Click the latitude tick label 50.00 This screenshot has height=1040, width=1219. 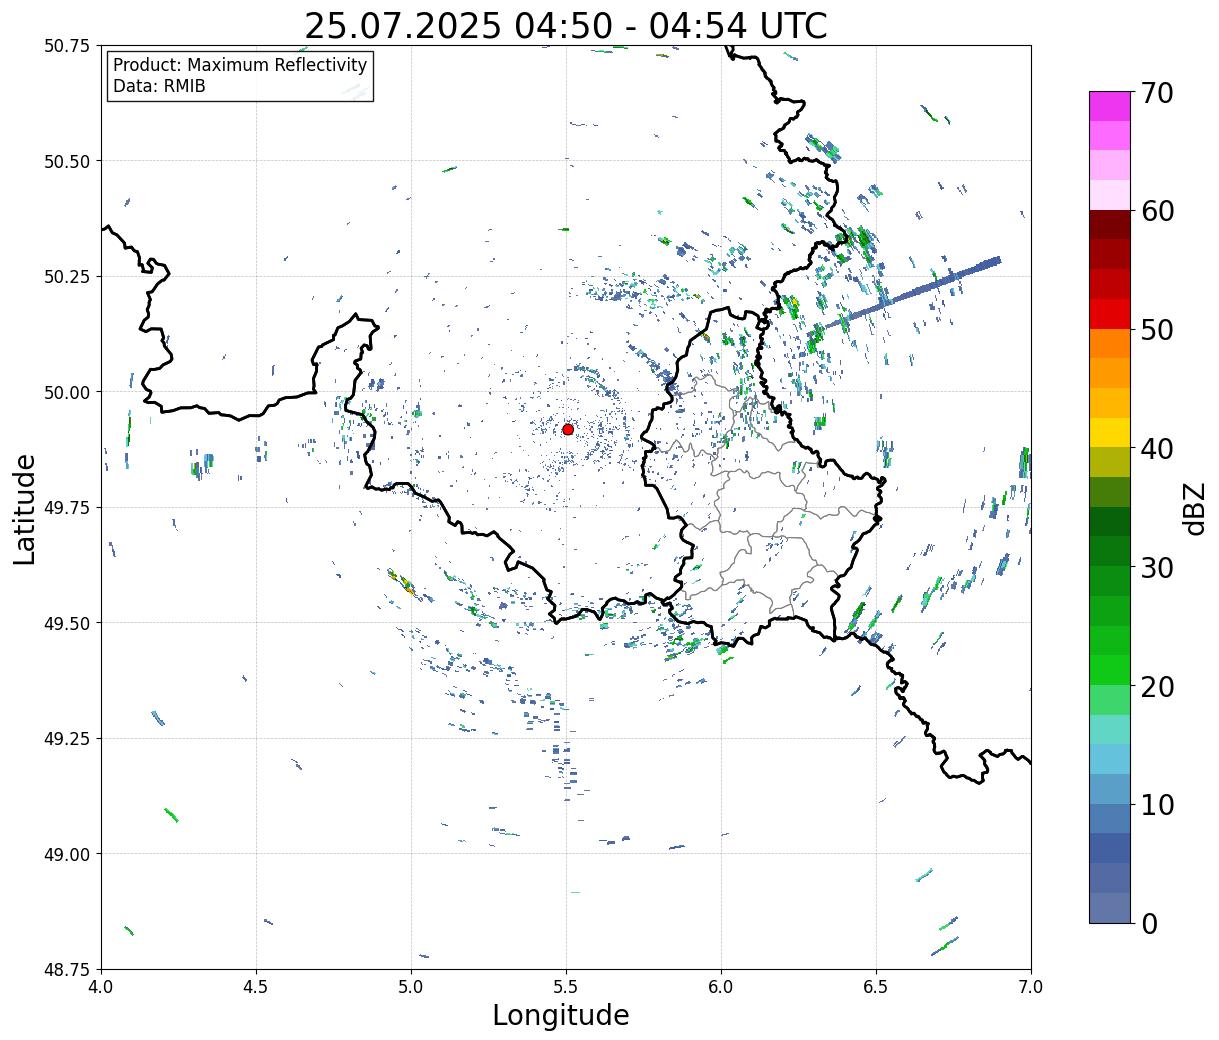click(67, 392)
